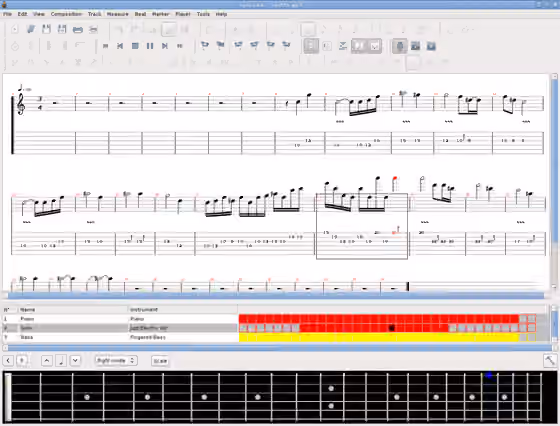The width and height of the screenshot is (560, 426).
Task: Click the black current-measure marker in Solo strip
Action: (x=392, y=328)
